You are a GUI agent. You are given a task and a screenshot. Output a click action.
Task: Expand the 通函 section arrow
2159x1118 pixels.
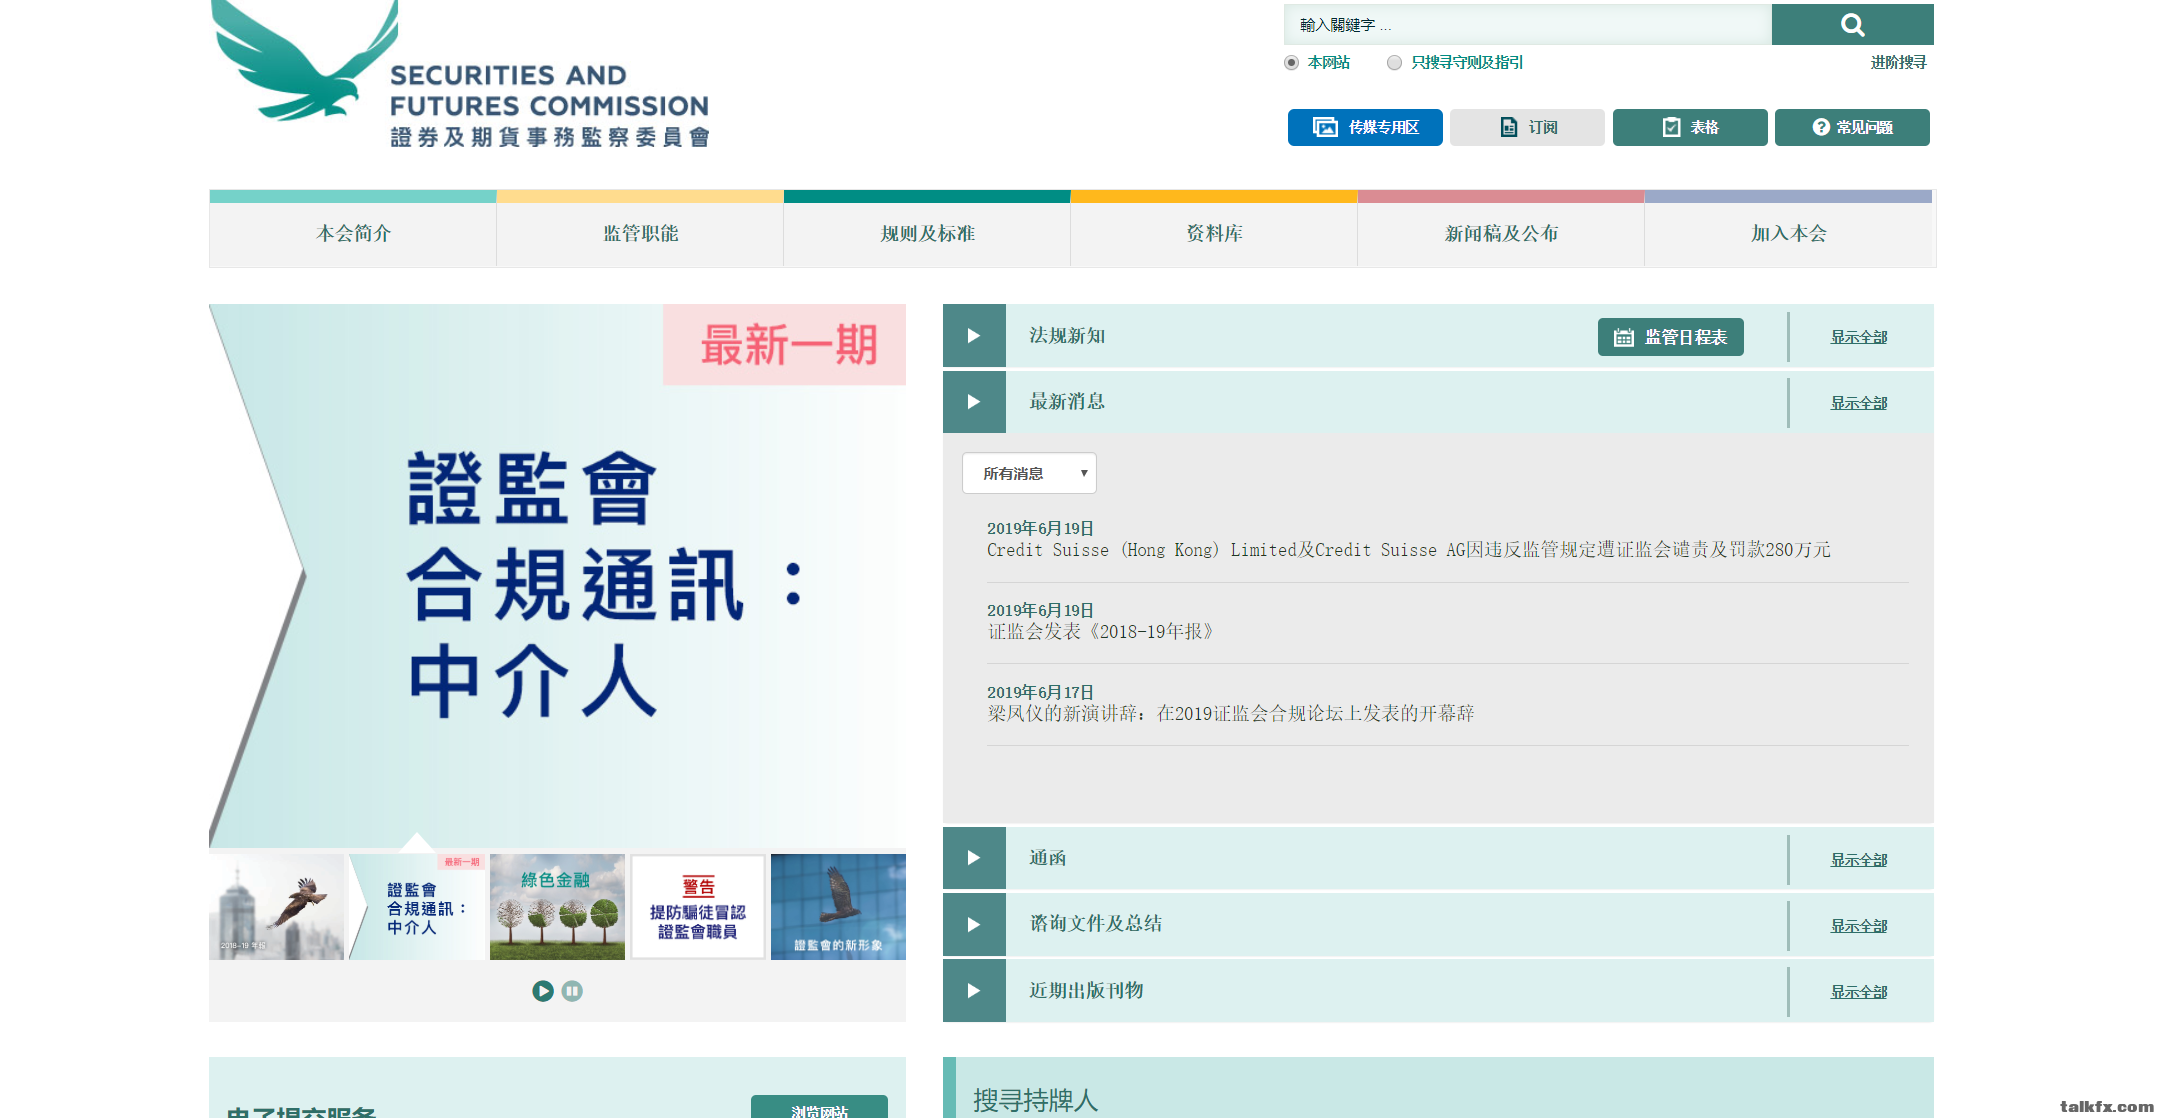pyautogui.click(x=974, y=858)
